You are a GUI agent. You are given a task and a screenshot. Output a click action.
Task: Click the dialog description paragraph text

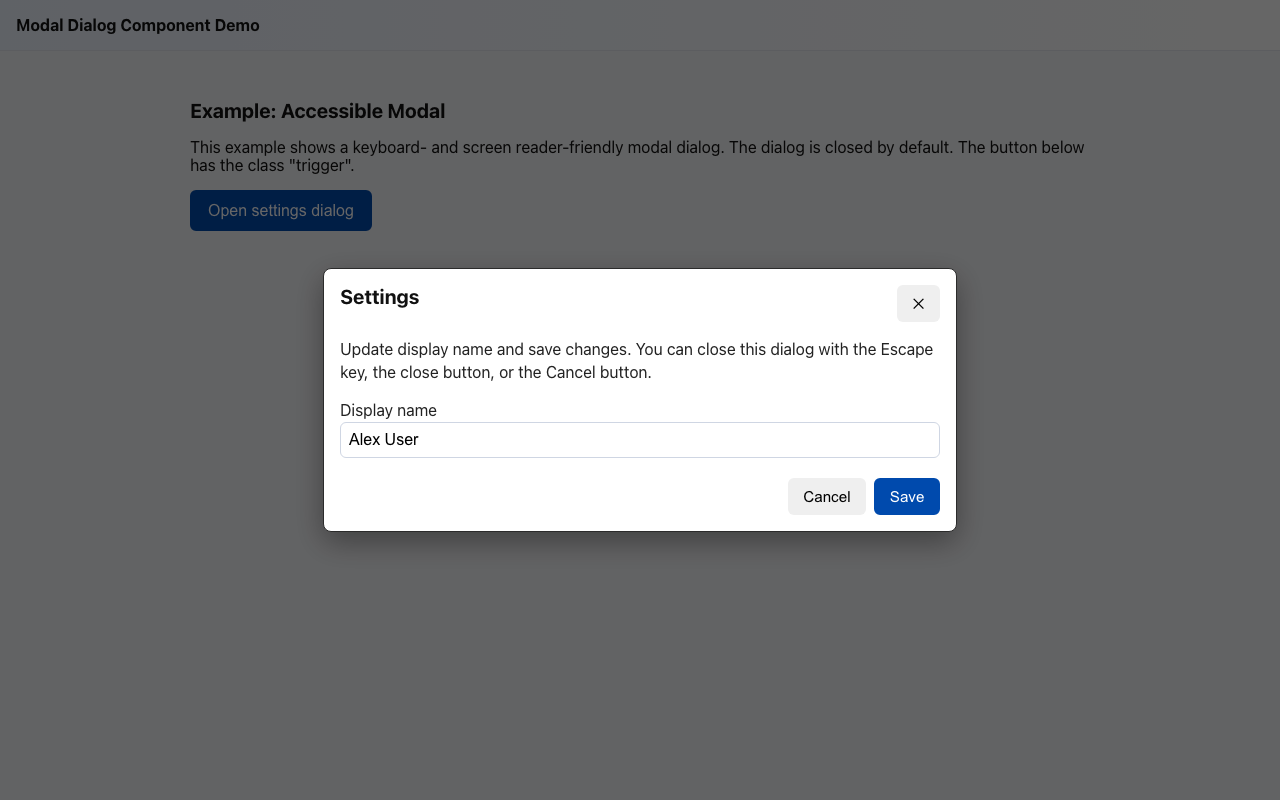click(636, 360)
